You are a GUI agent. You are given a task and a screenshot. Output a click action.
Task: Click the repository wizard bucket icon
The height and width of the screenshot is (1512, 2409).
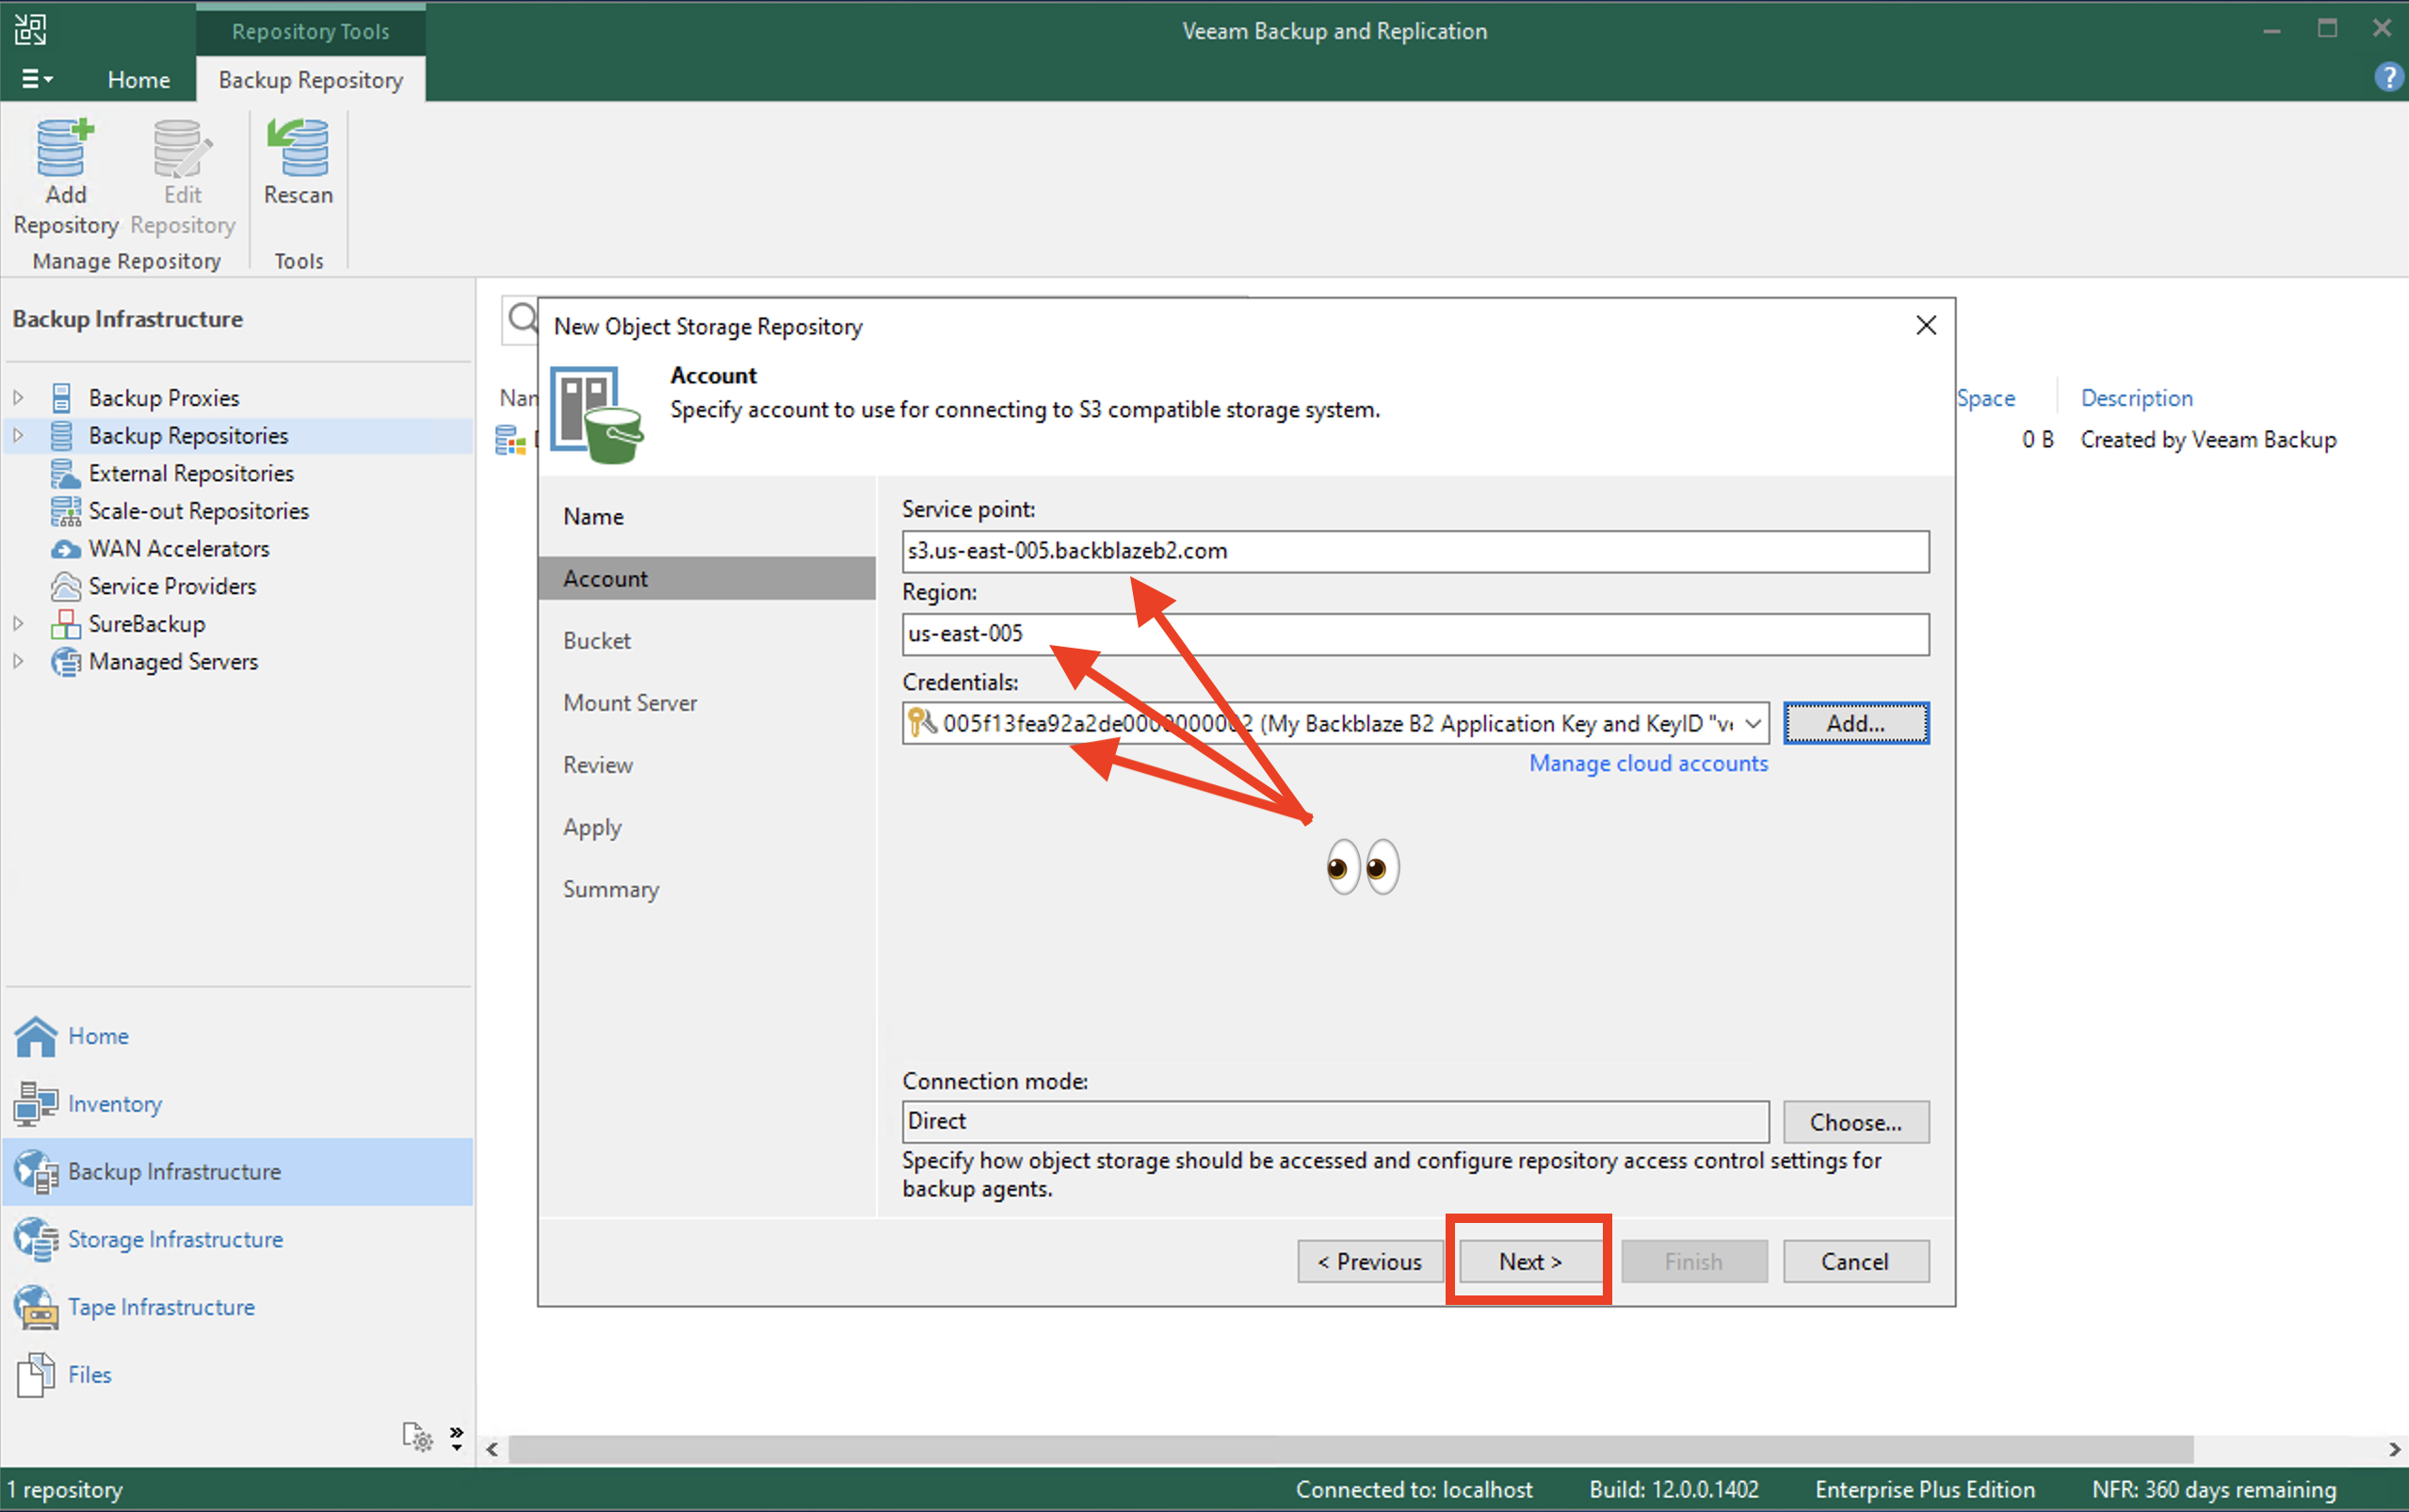point(597,414)
